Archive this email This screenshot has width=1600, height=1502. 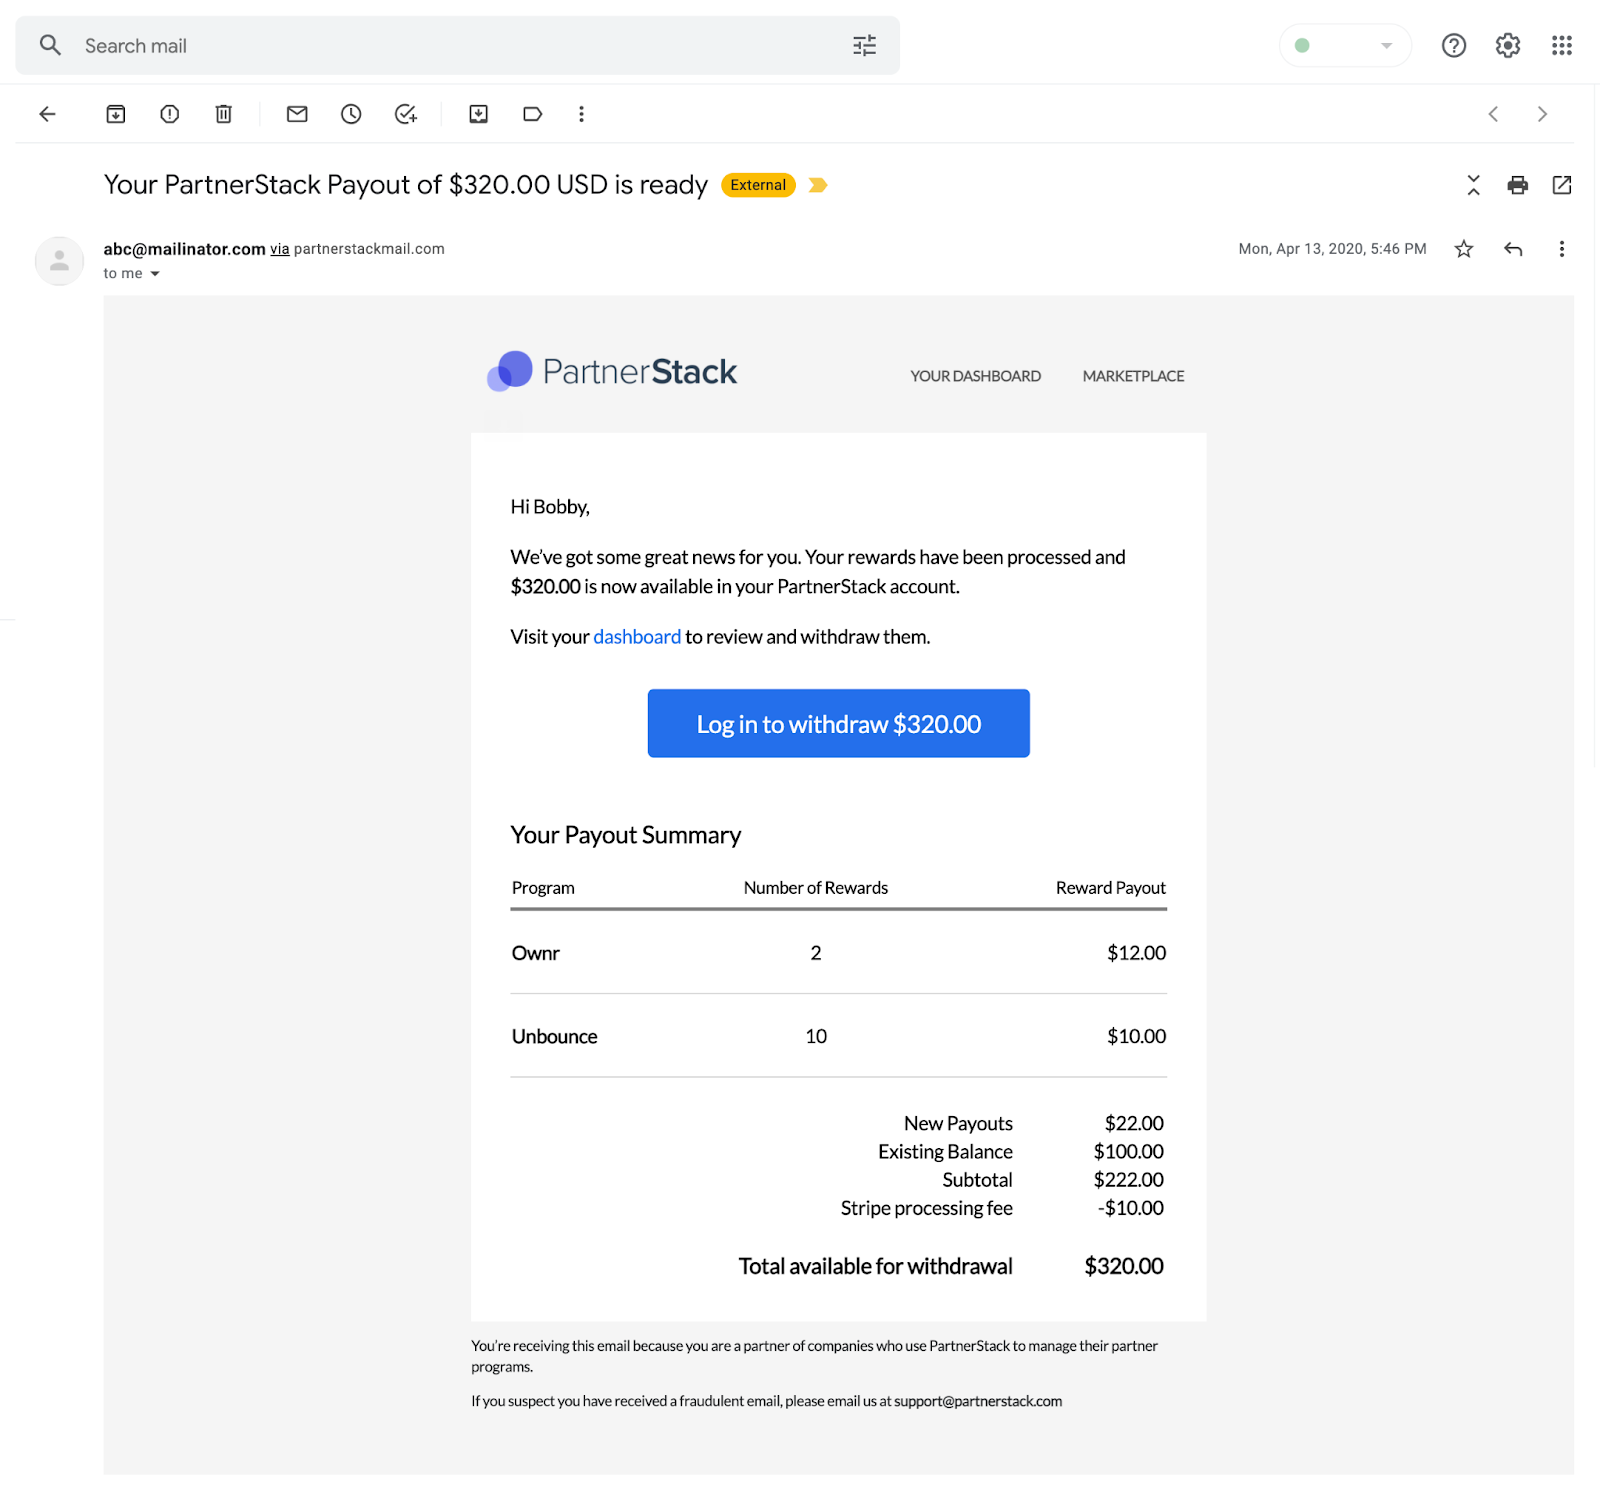(x=116, y=114)
